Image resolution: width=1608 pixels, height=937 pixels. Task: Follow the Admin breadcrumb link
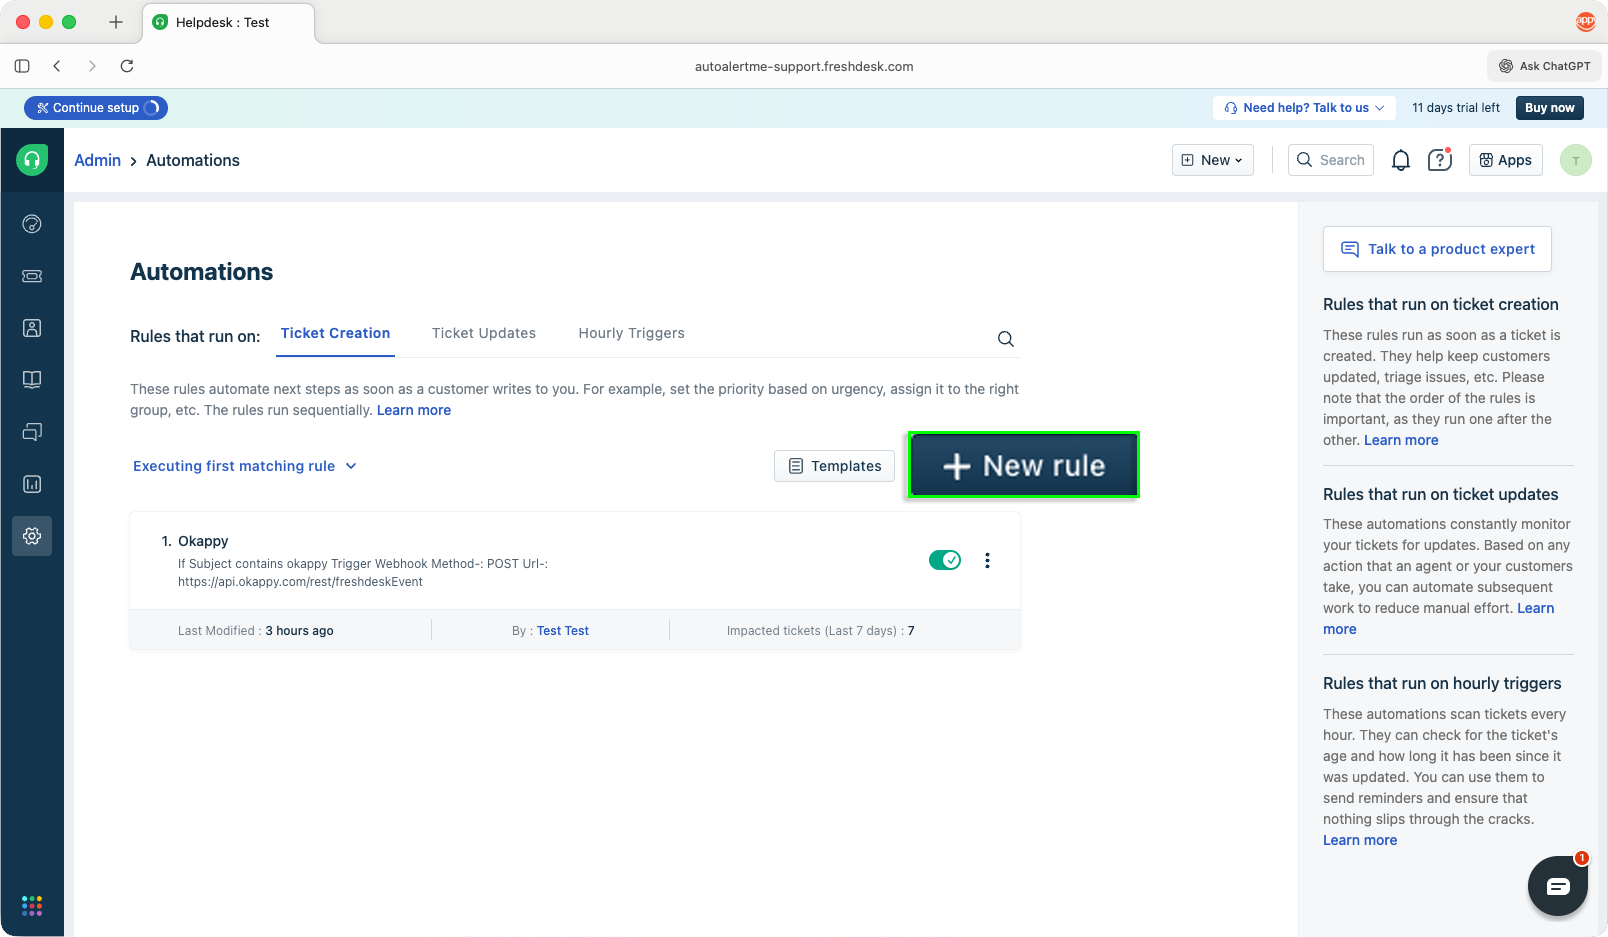97,160
